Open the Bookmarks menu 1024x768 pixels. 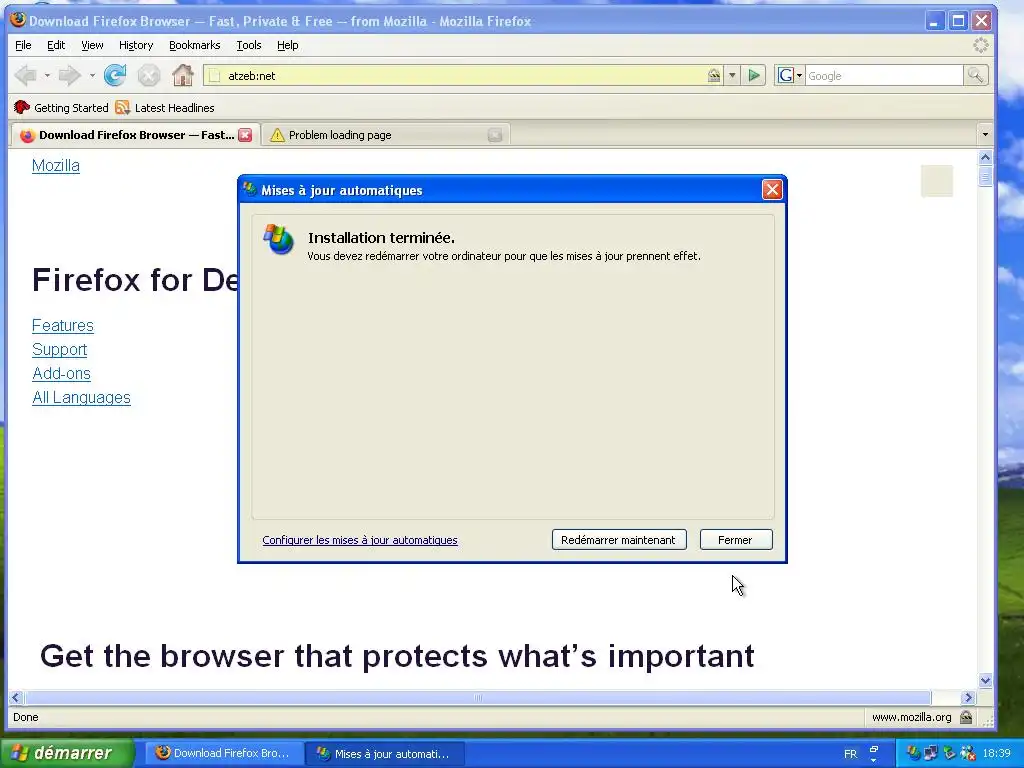(195, 45)
